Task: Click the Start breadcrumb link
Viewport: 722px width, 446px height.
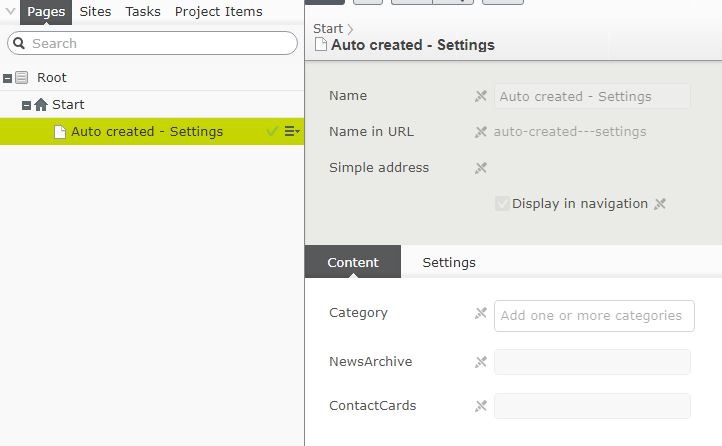Action: pyautogui.click(x=327, y=29)
